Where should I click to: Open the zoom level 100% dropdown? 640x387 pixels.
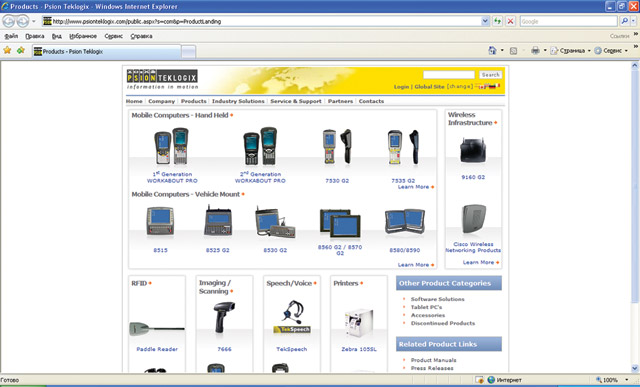(611, 380)
